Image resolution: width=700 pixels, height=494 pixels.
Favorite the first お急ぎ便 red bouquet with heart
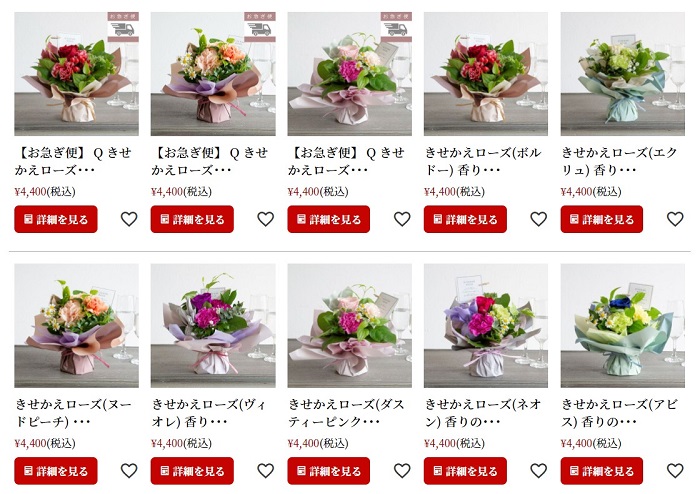(x=129, y=219)
